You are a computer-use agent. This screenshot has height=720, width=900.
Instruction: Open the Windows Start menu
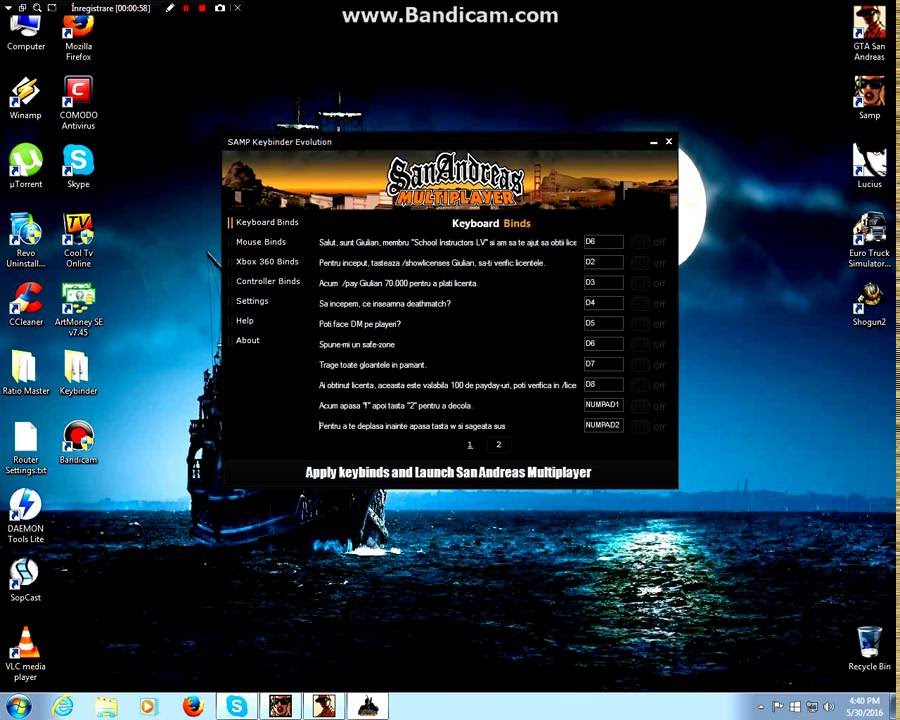(18, 706)
